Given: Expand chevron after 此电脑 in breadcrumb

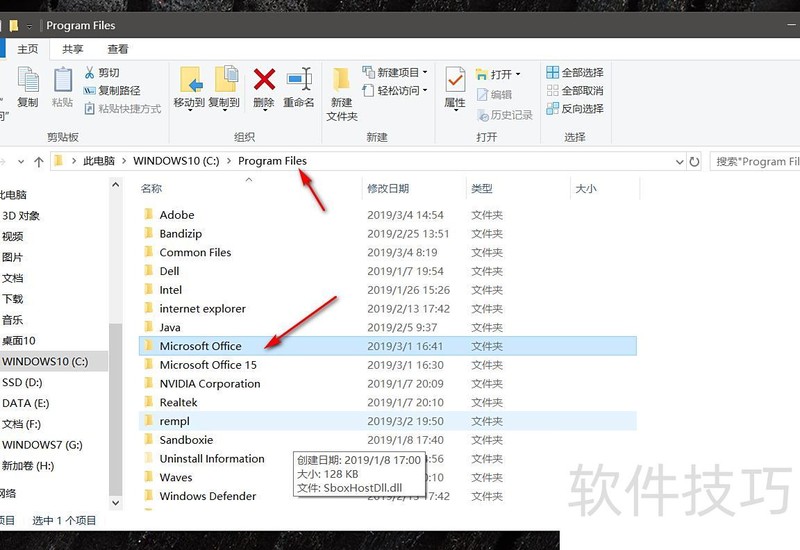Looking at the screenshot, I should [x=124, y=161].
